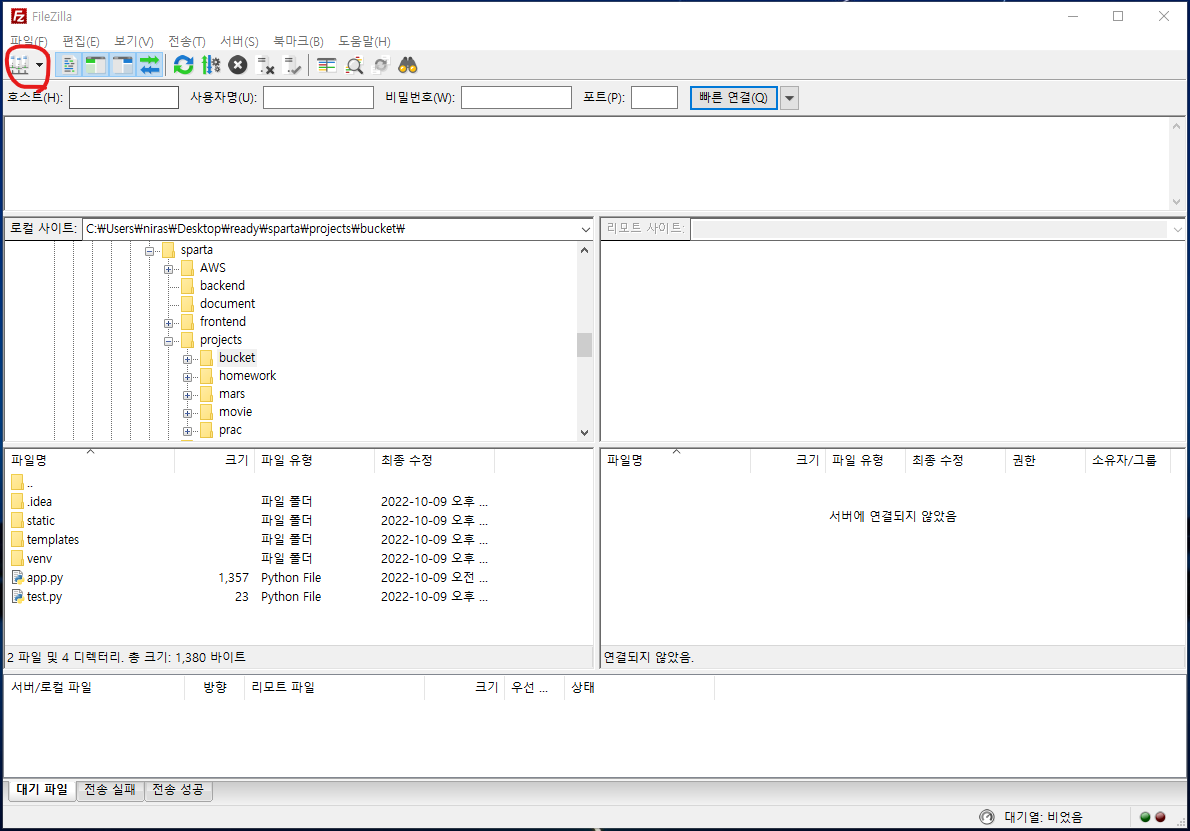The height and width of the screenshot is (831, 1190).
Task: Select the .idea folder in file list
Action: coord(39,501)
